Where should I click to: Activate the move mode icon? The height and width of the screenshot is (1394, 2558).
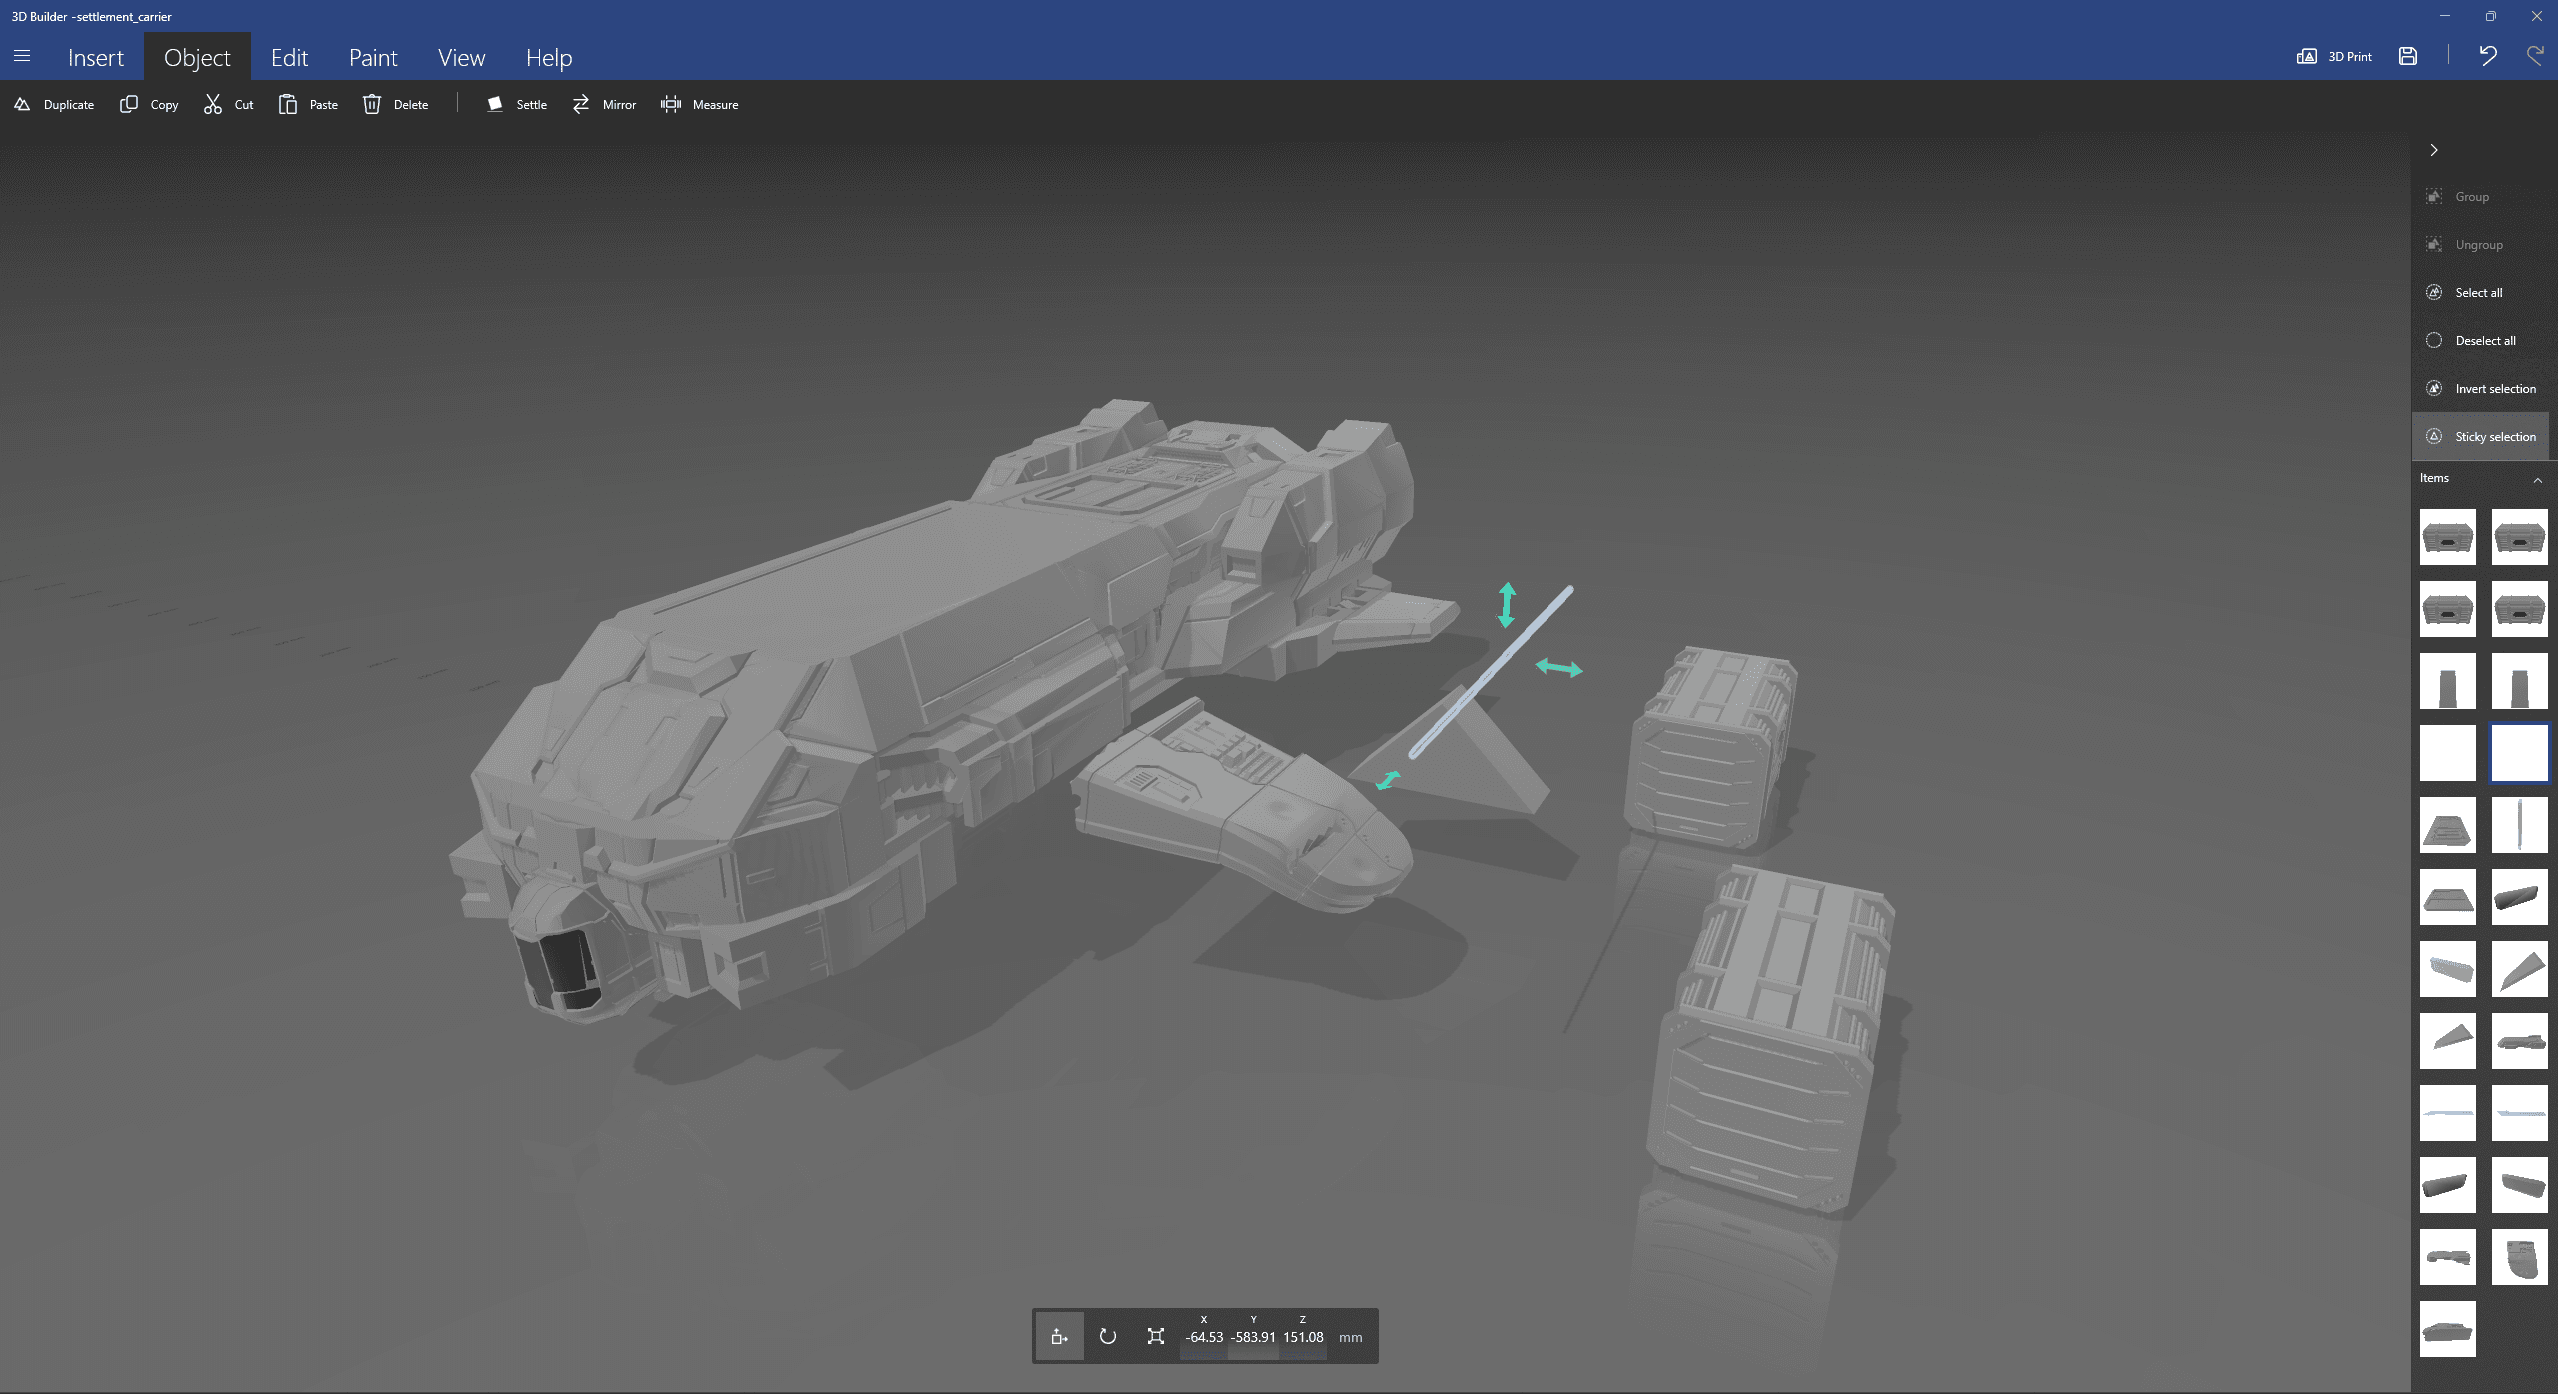[x=1059, y=1336]
